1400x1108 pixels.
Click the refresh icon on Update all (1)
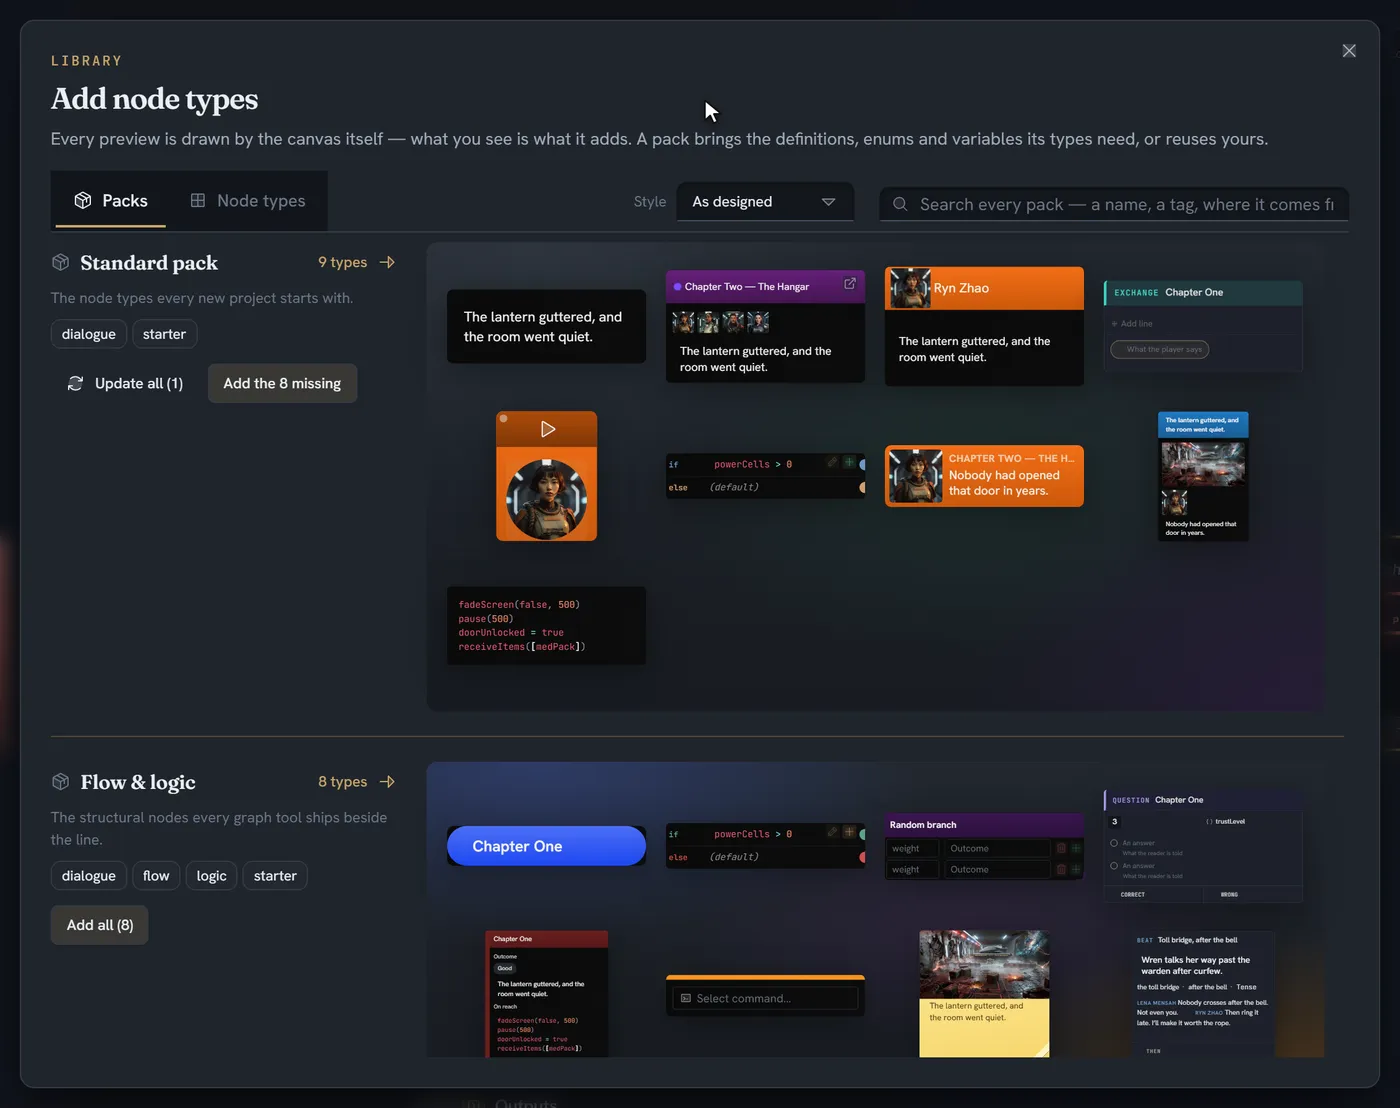coord(75,383)
